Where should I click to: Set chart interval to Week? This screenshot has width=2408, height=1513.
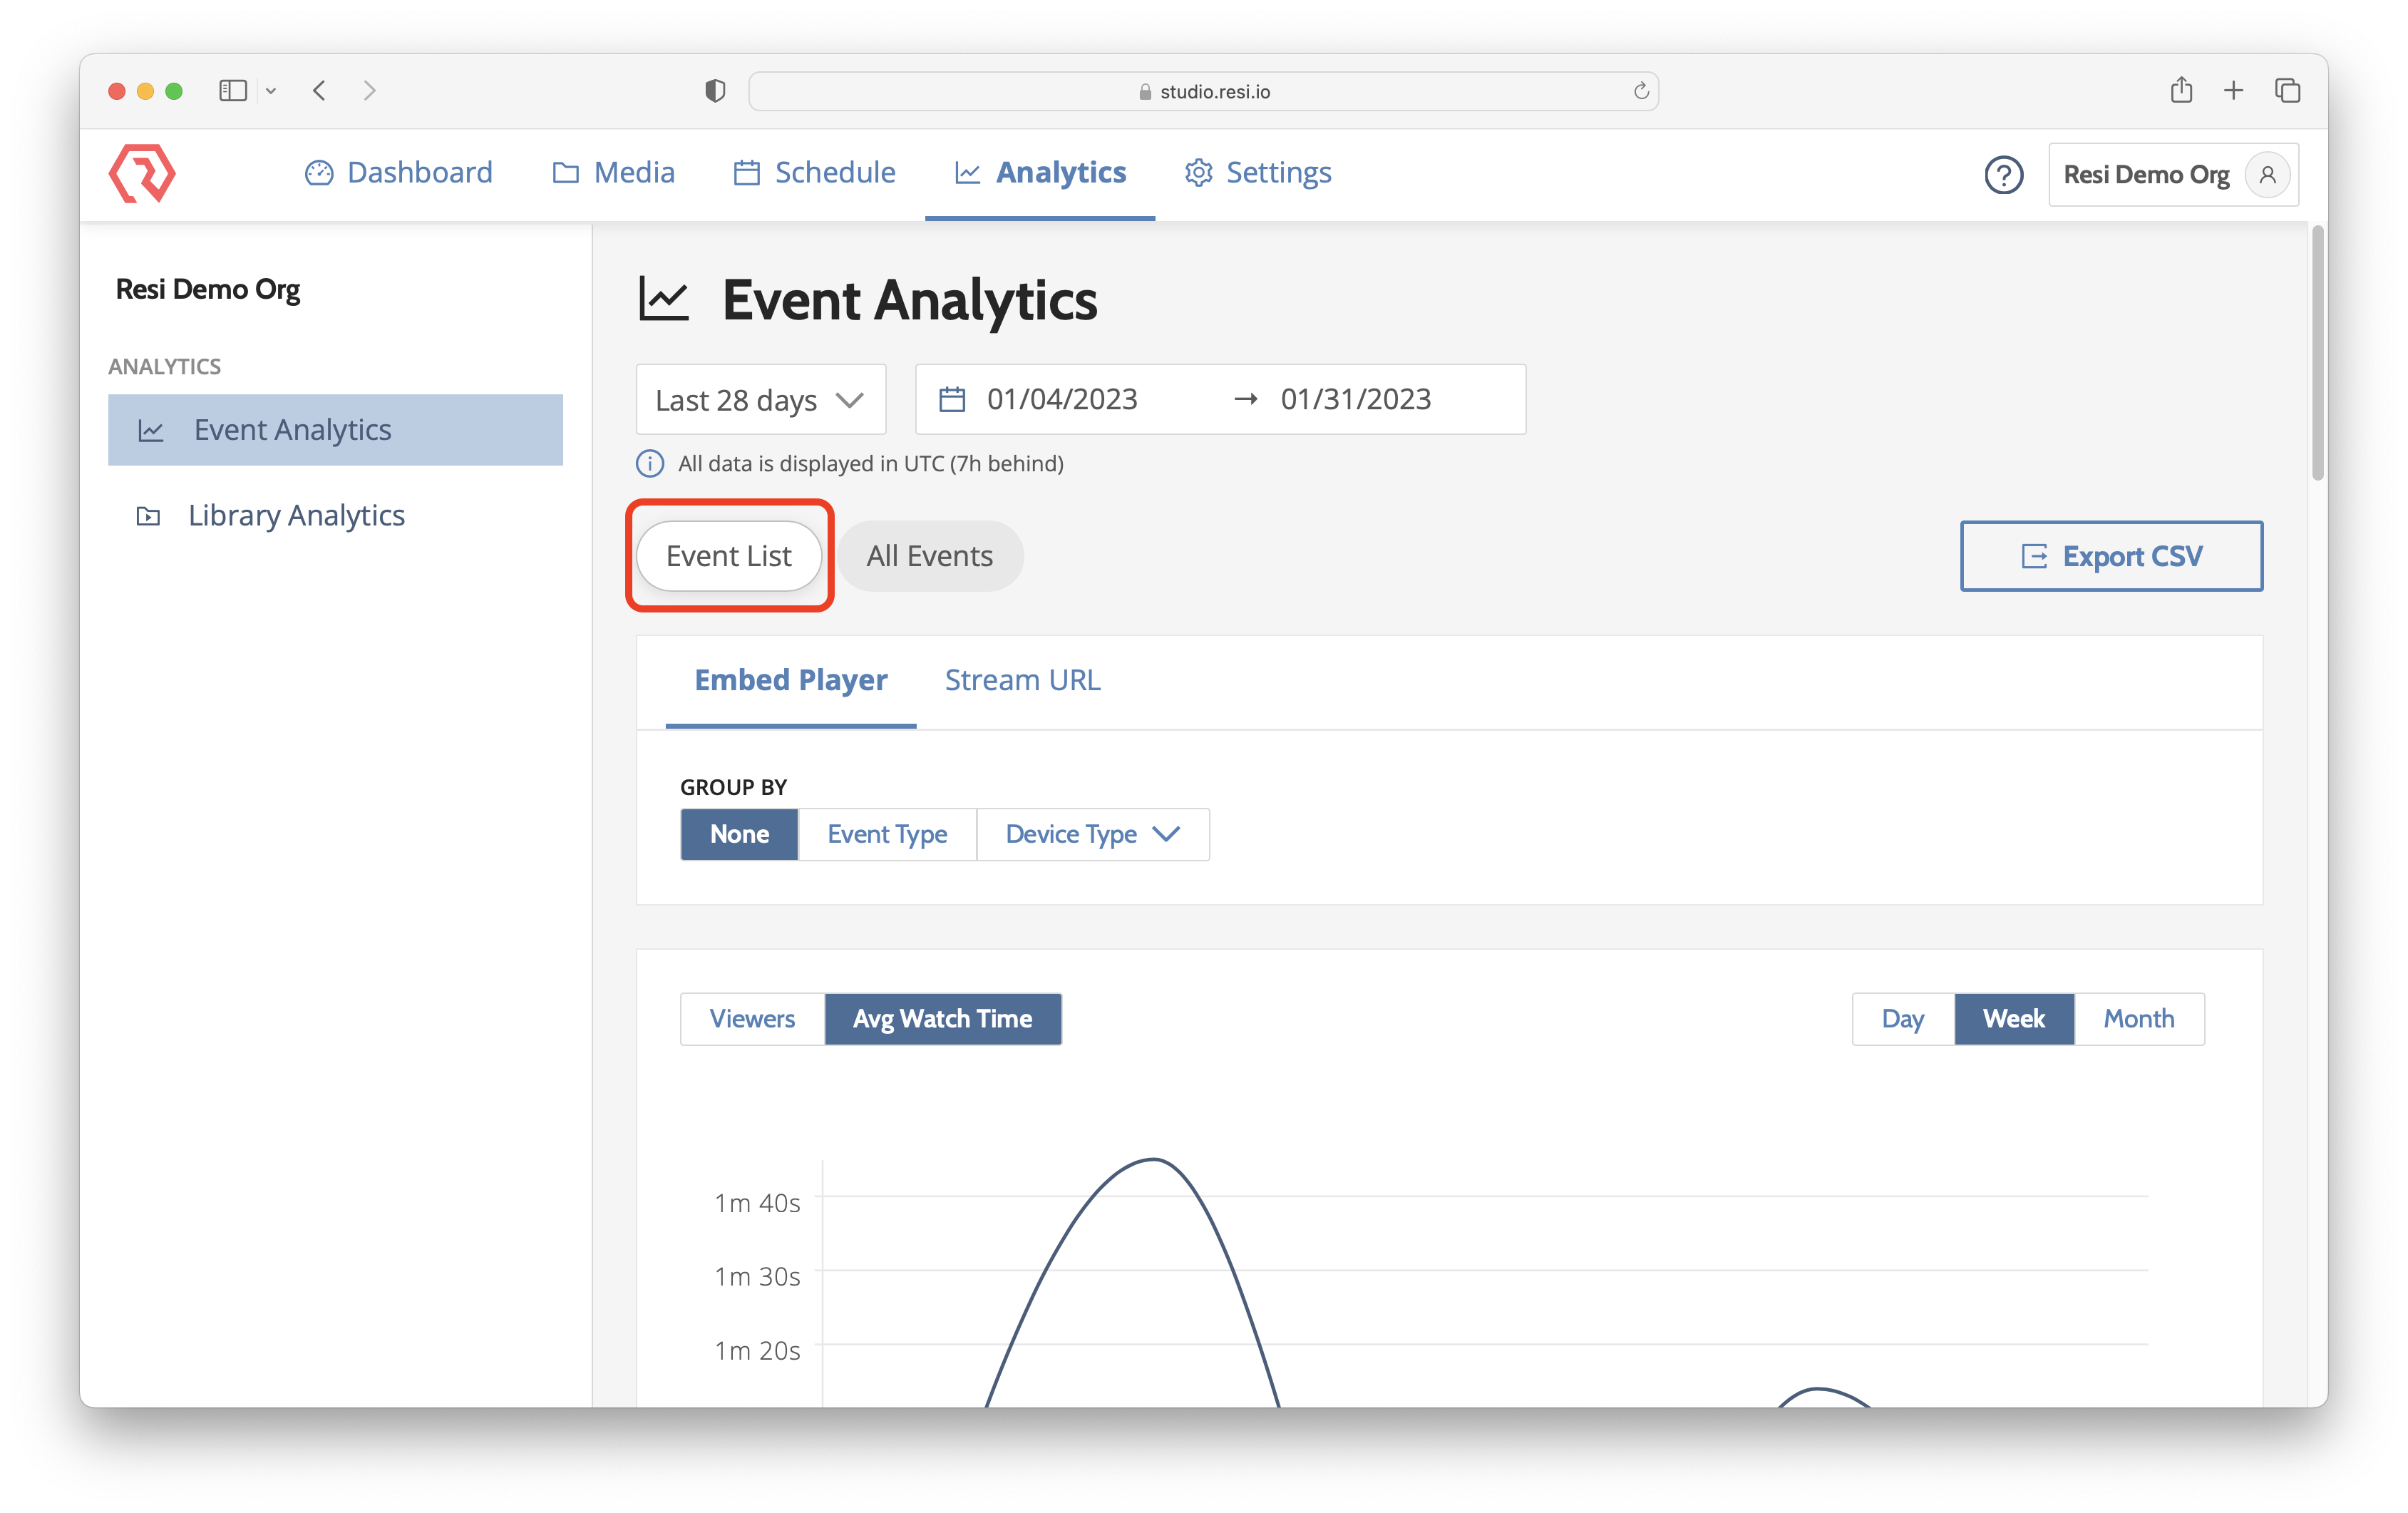(2014, 1019)
